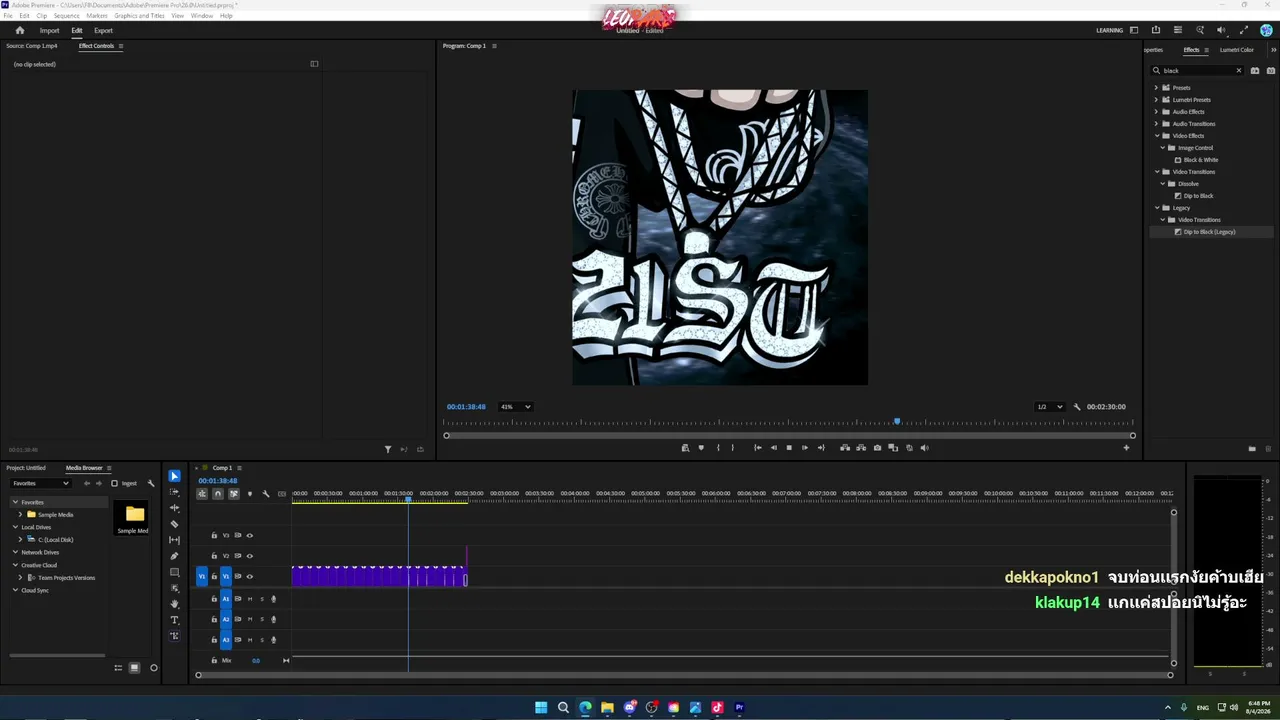Screen dimensions: 1280x720
Task: Toggle V1 track output eye
Action: click(x=250, y=576)
